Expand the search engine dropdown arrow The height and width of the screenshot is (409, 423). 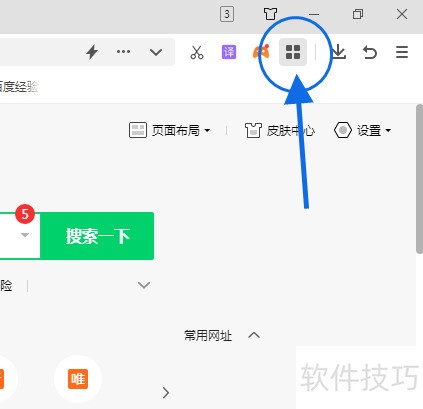tap(25, 235)
